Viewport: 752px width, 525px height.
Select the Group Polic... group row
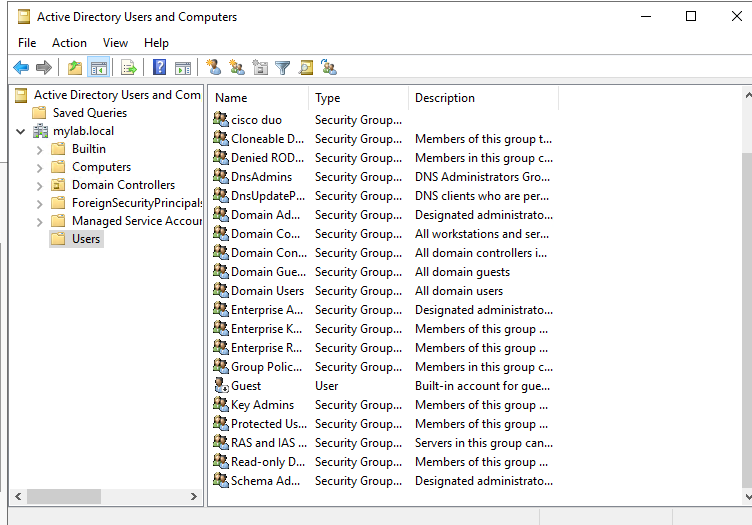pyautogui.click(x=383, y=367)
